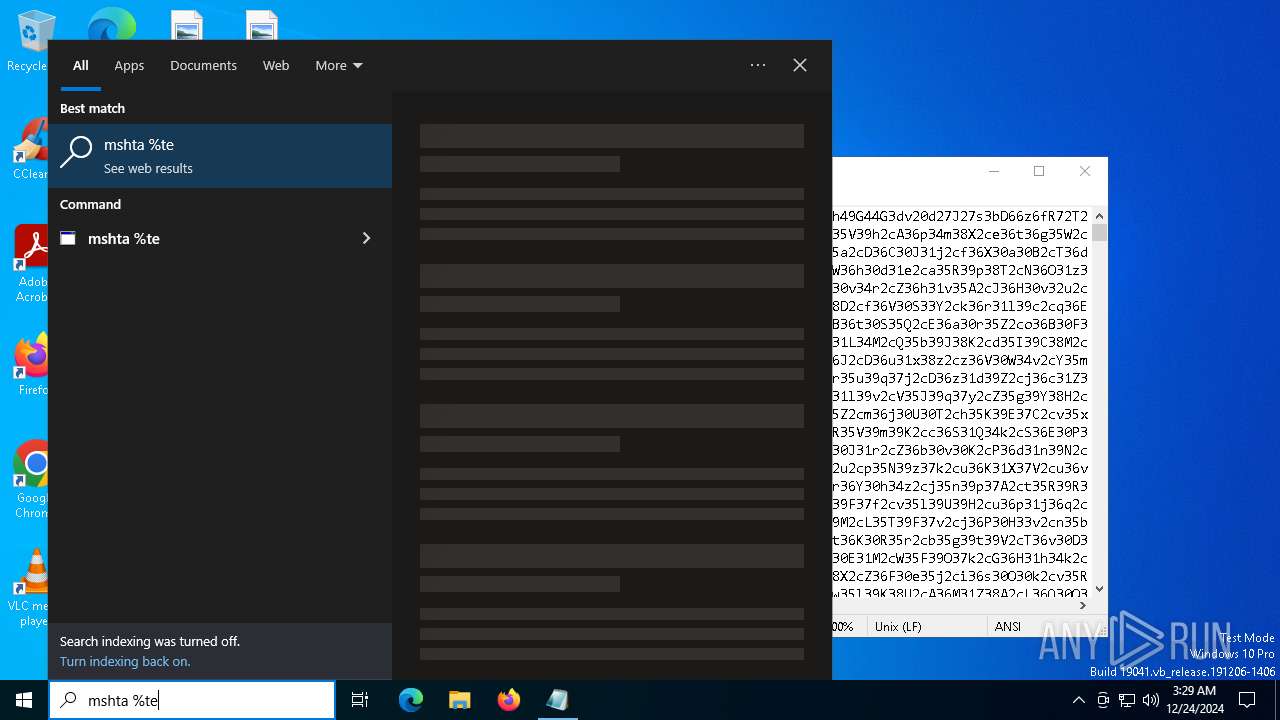Click 'Turn indexing back on' link
The image size is (1280, 720).
pyautogui.click(x=125, y=661)
